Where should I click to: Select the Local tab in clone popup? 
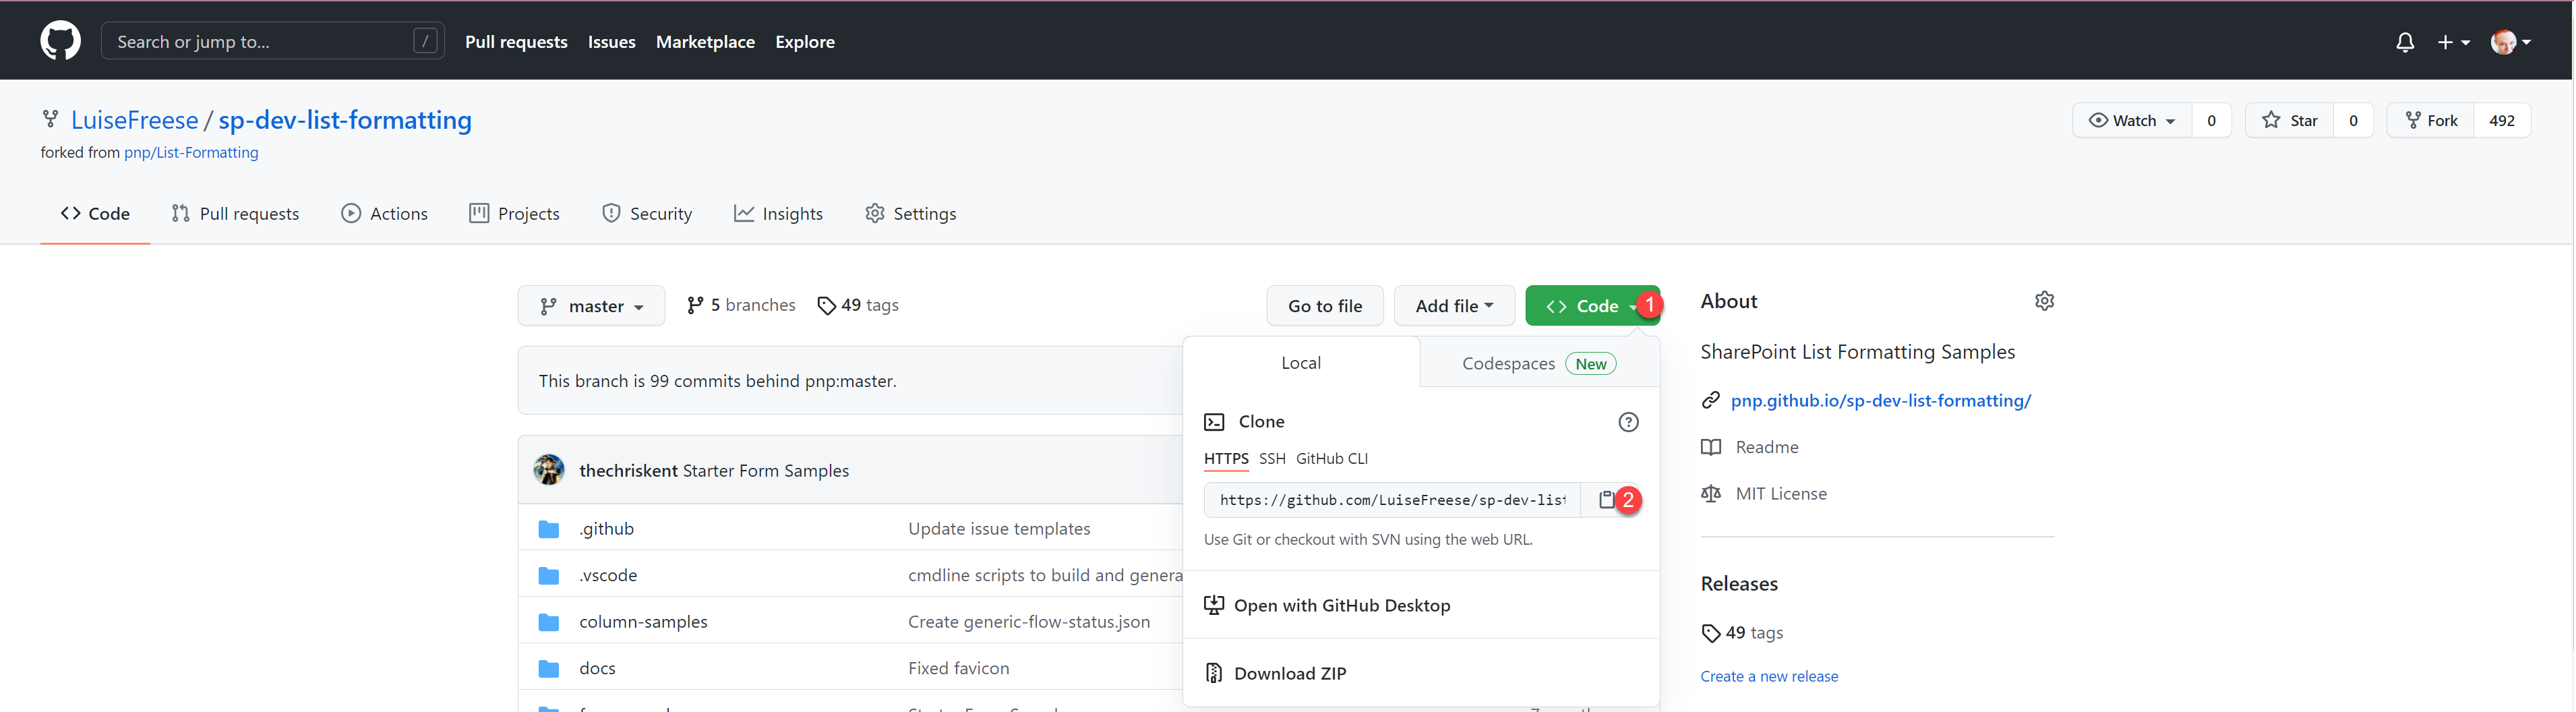coord(1301,363)
